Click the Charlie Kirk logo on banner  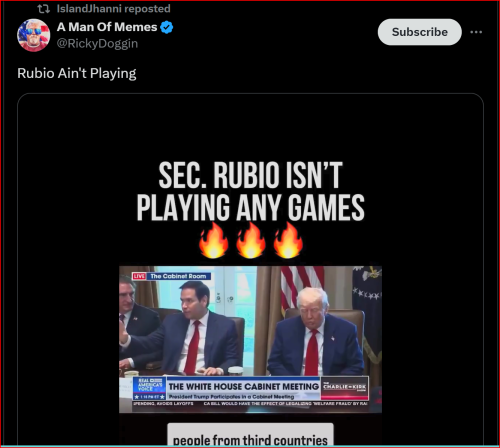click(345, 388)
